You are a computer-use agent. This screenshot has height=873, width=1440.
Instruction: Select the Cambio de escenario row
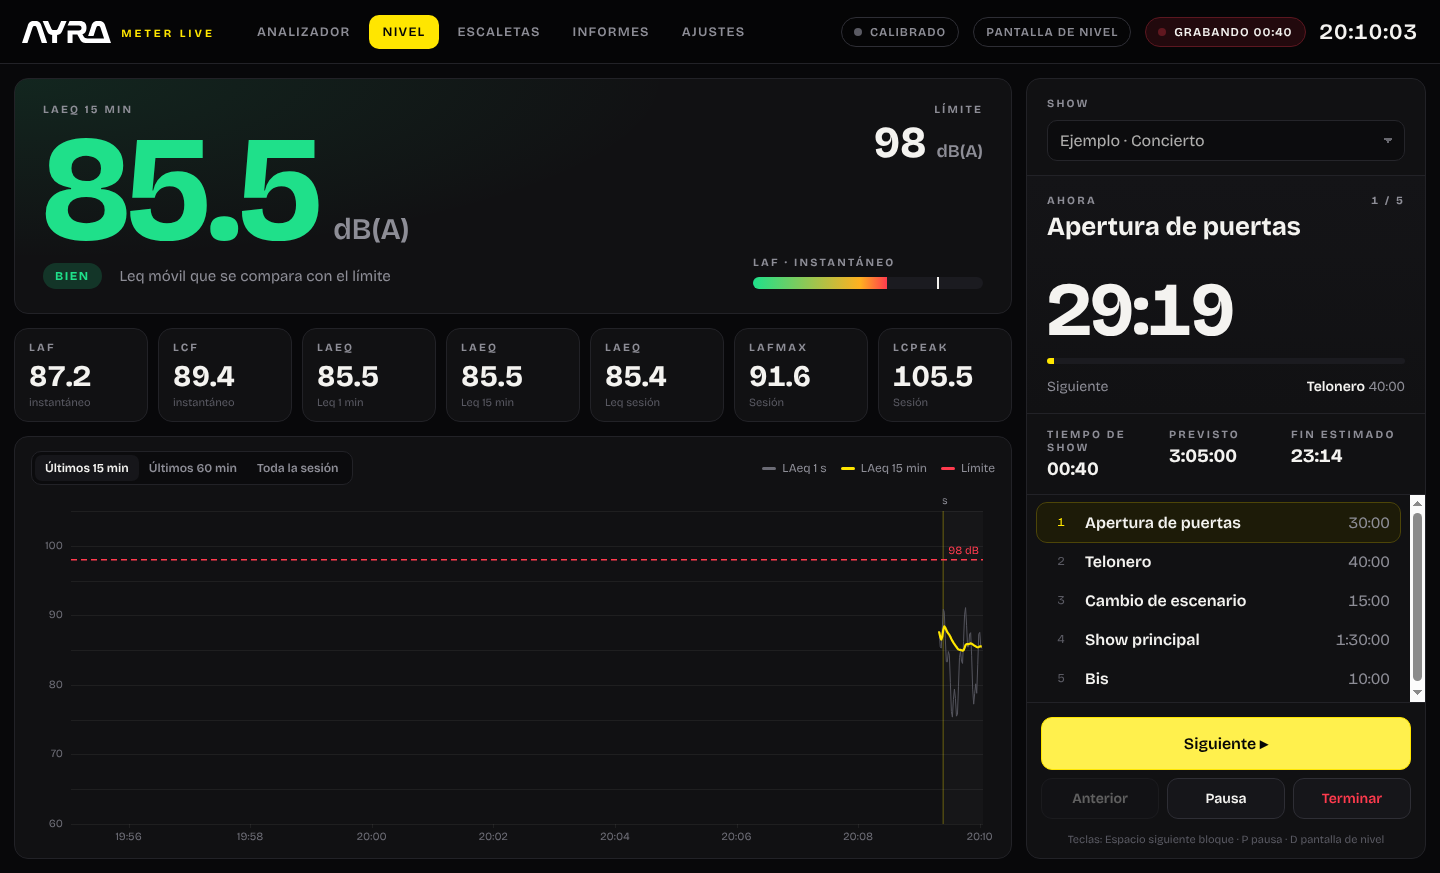point(1218,601)
